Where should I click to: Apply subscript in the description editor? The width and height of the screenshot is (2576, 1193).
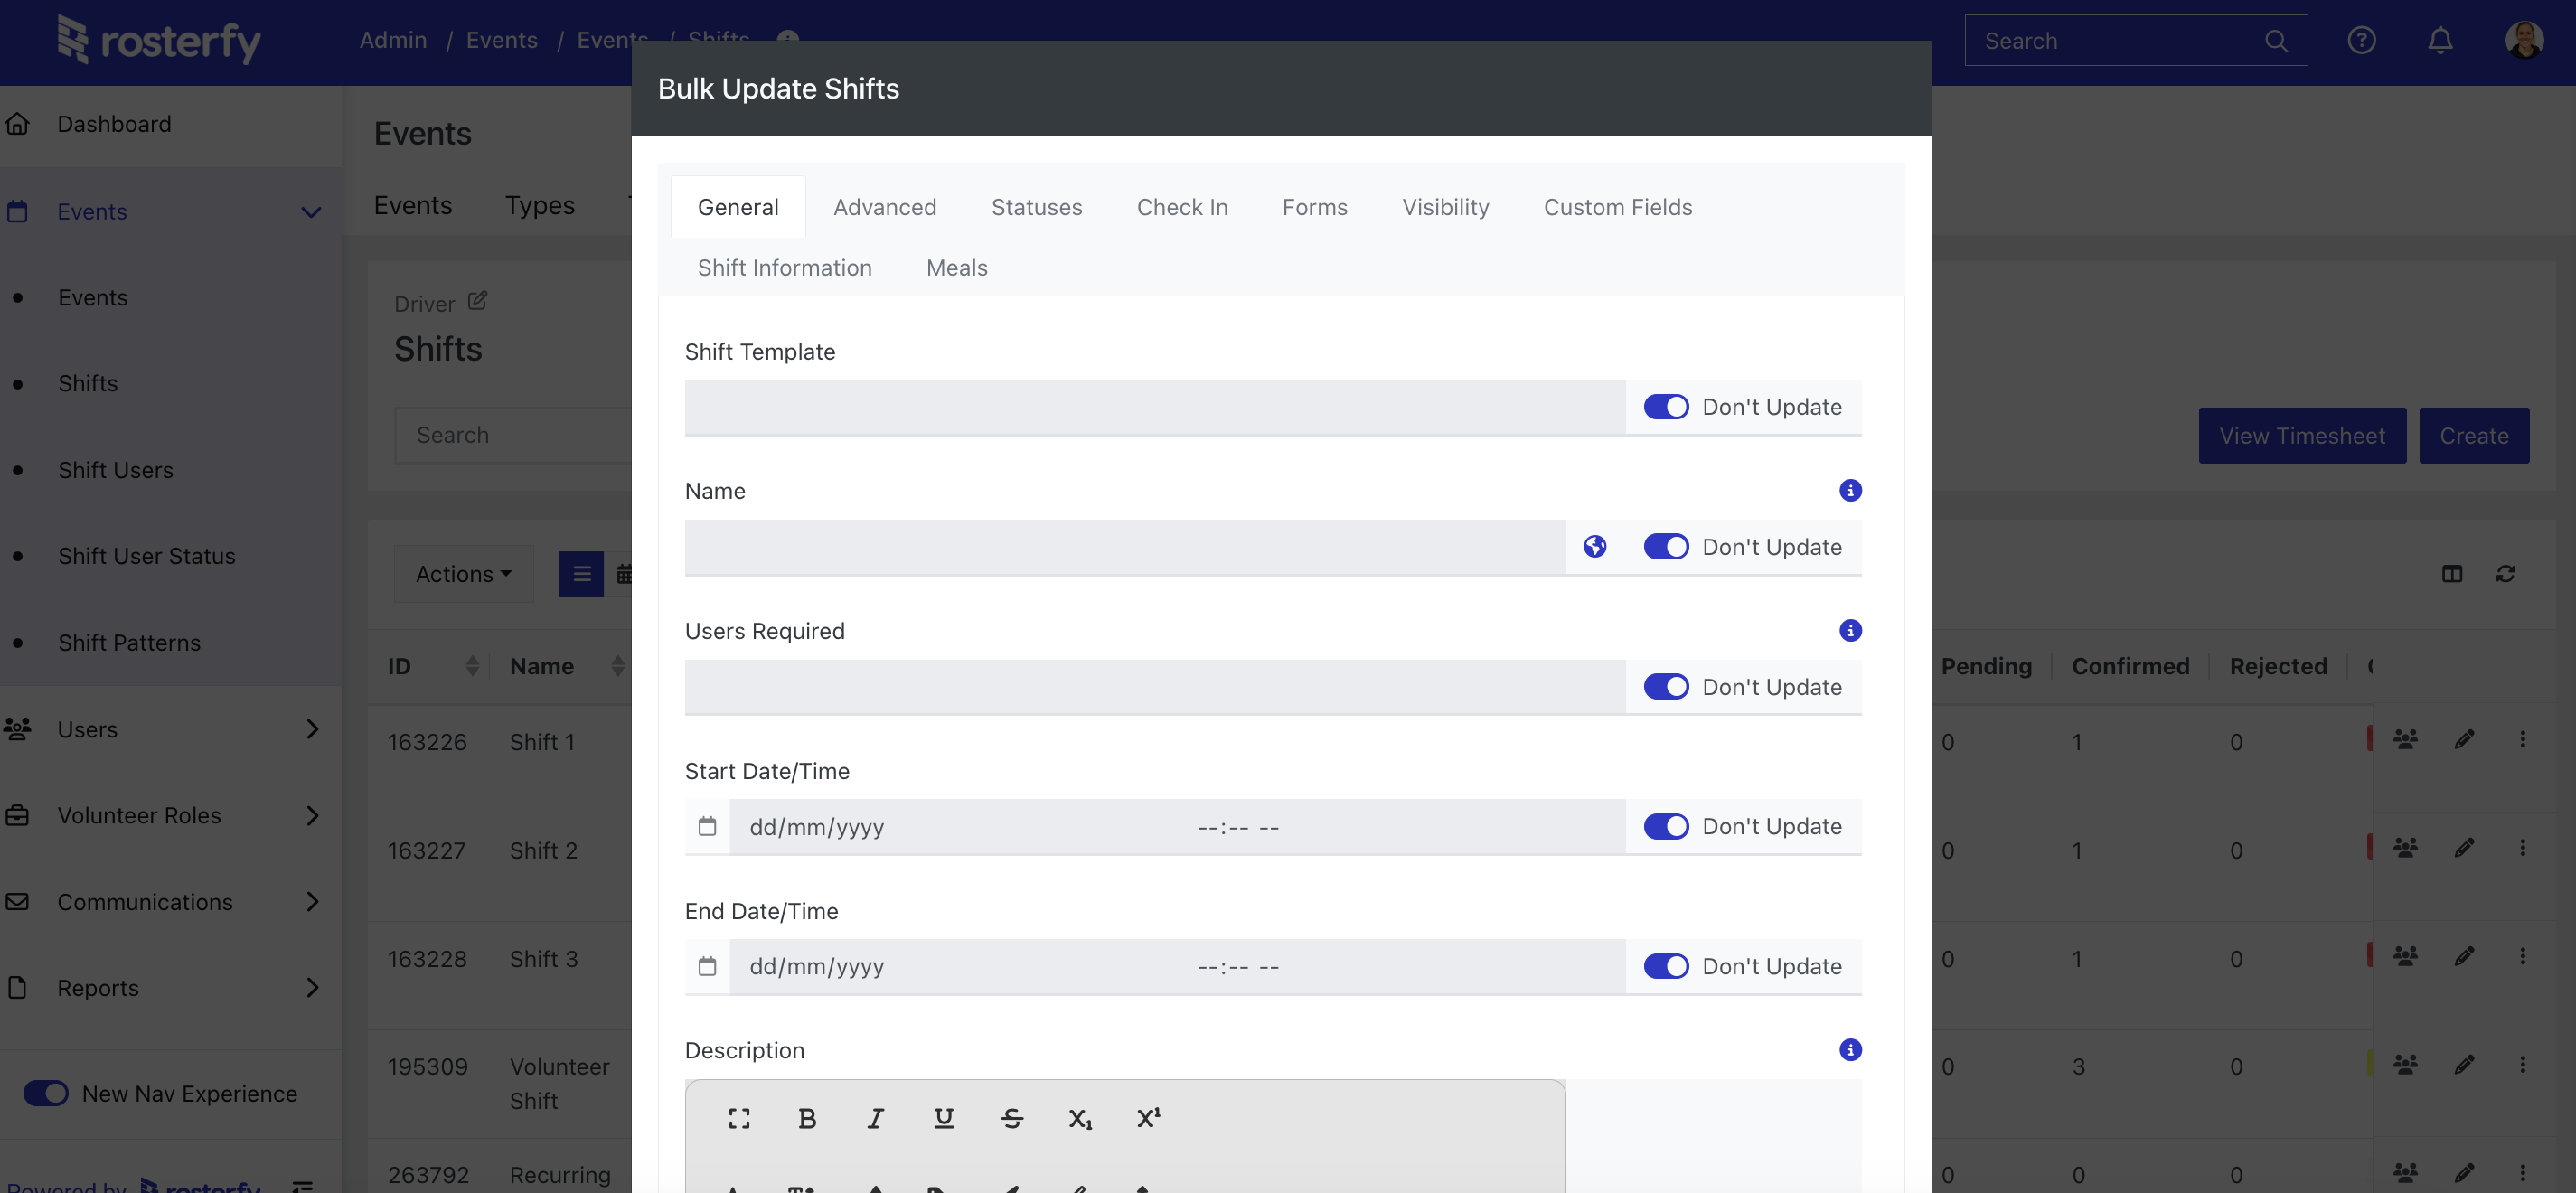(1080, 1118)
